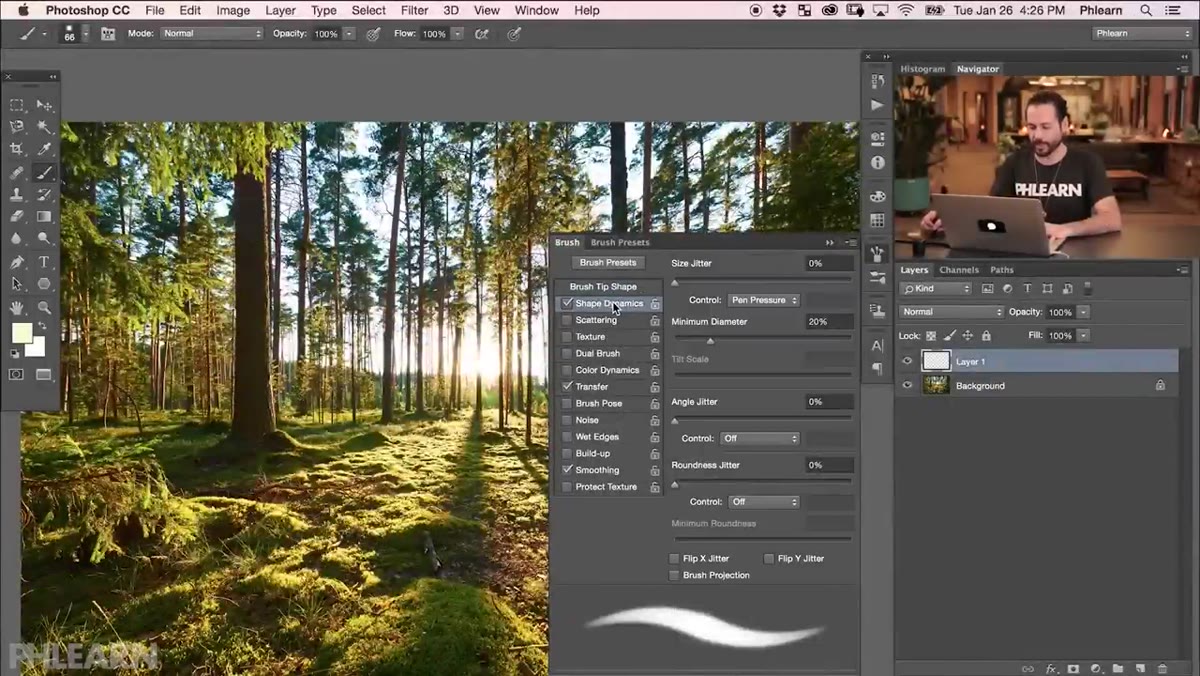Screen dimensions: 1200x676
Task: Select the Shape tool
Action: point(45,285)
